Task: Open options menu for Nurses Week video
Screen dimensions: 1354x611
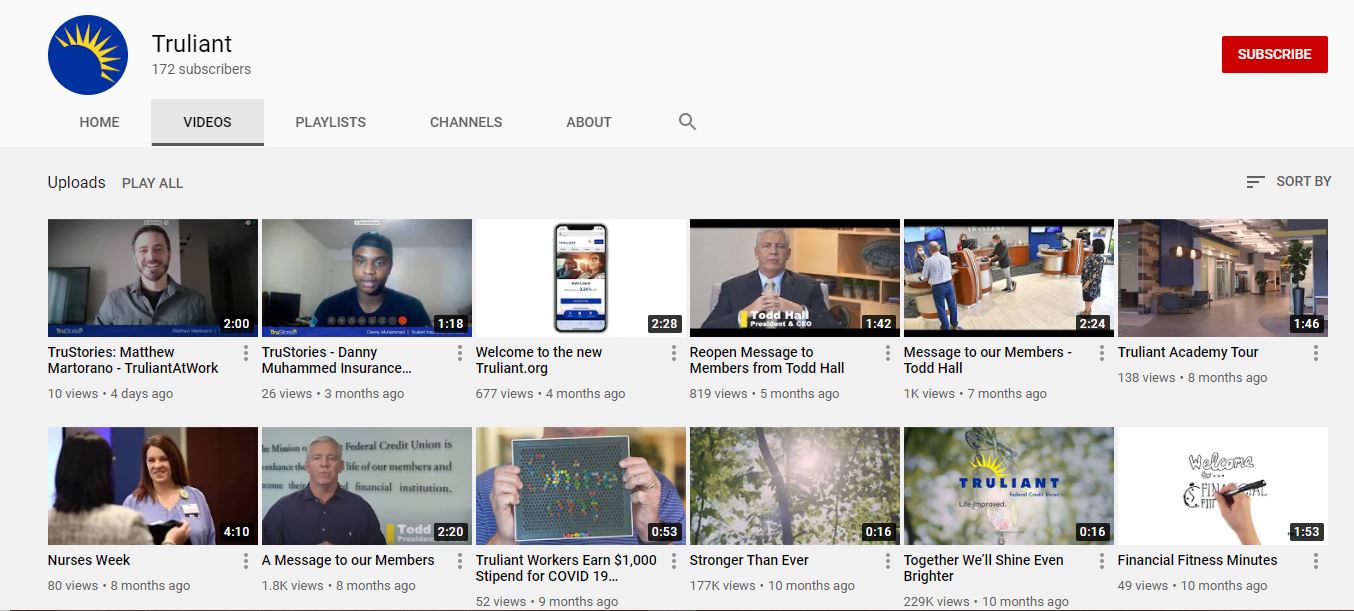Action: click(246, 561)
